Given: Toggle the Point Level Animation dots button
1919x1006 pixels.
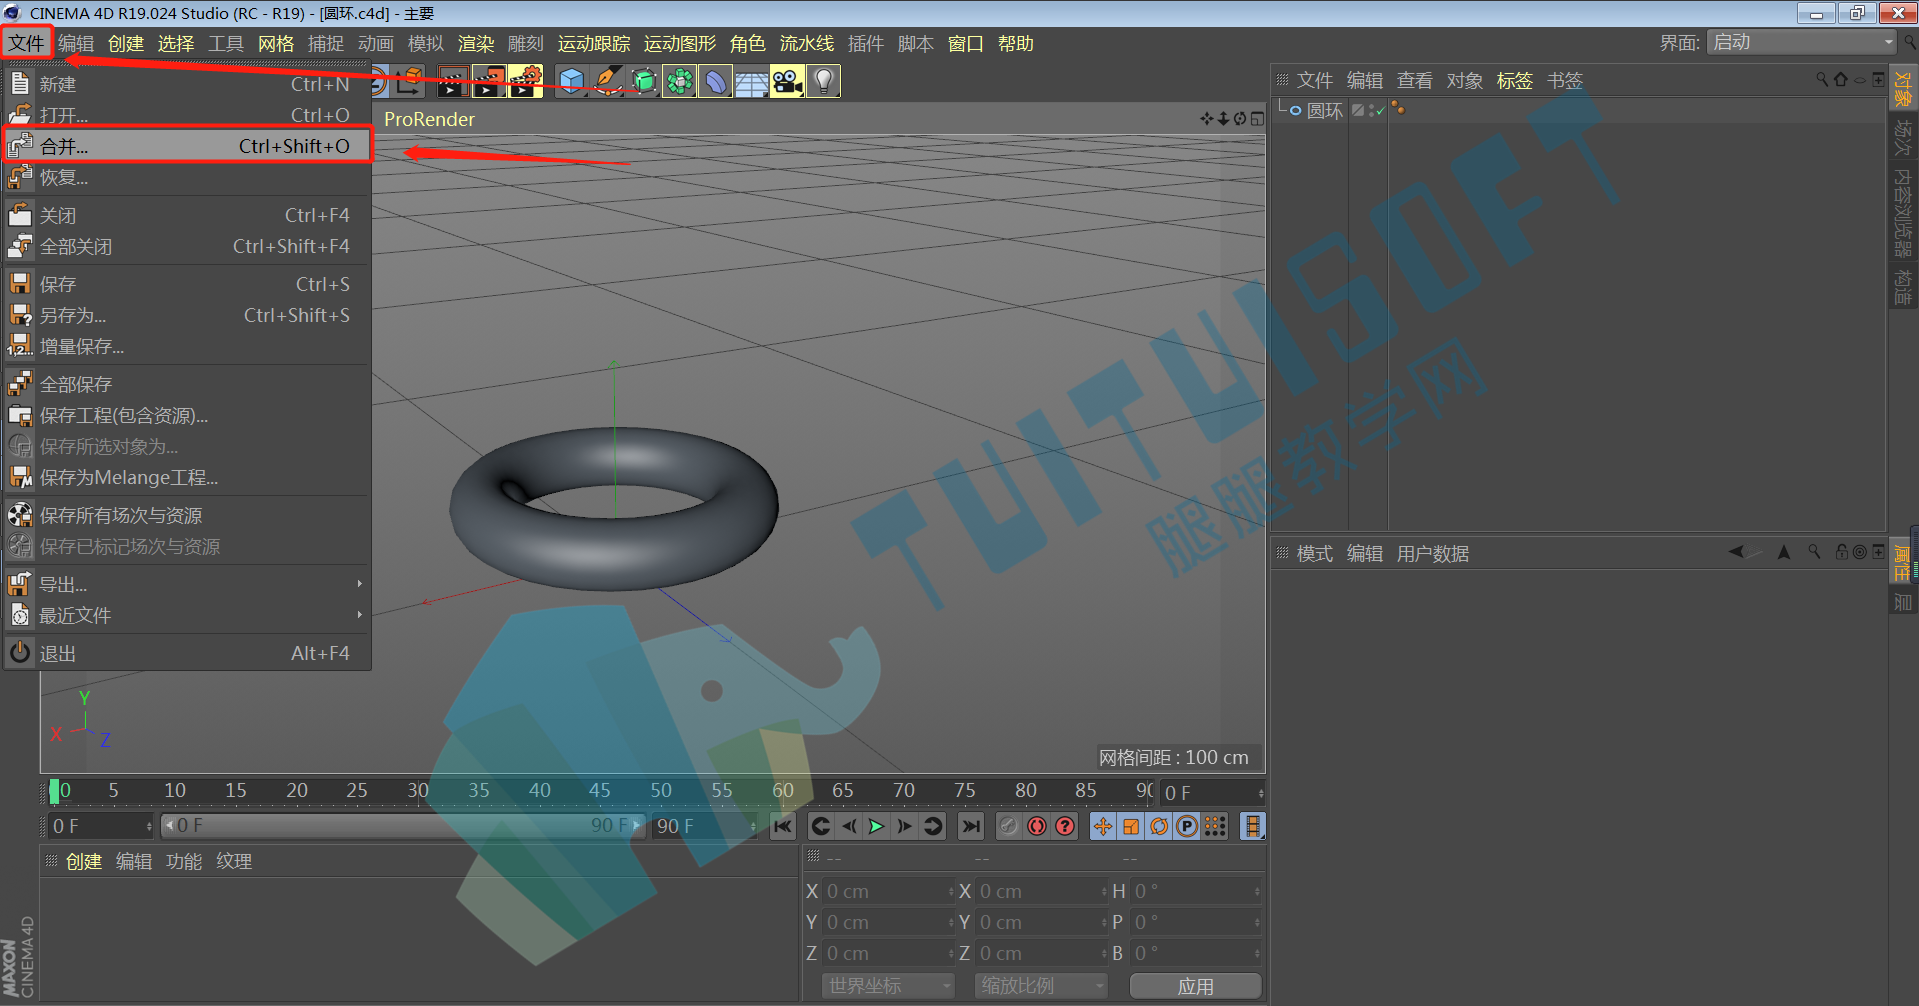Looking at the screenshot, I should (x=1215, y=826).
